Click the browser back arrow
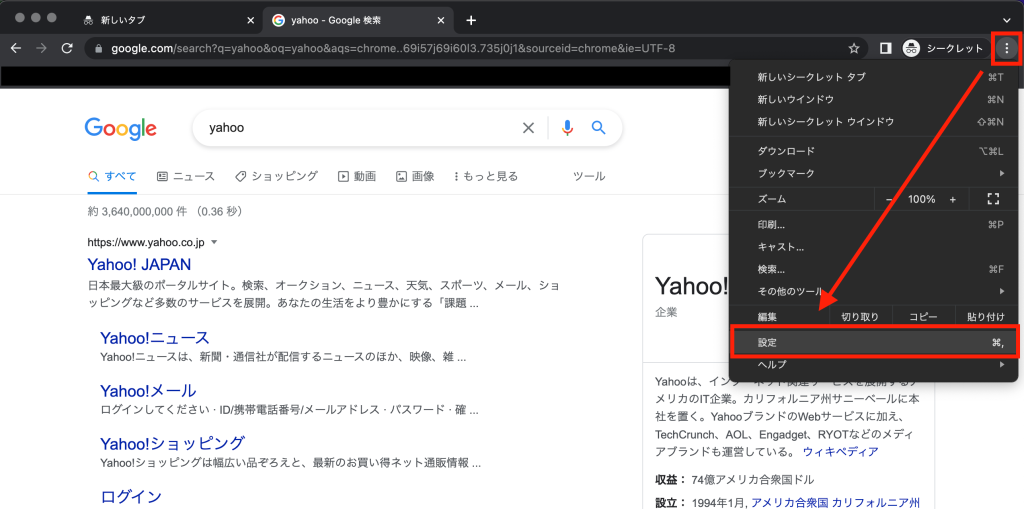Image resolution: width=1024 pixels, height=509 pixels. coord(16,48)
